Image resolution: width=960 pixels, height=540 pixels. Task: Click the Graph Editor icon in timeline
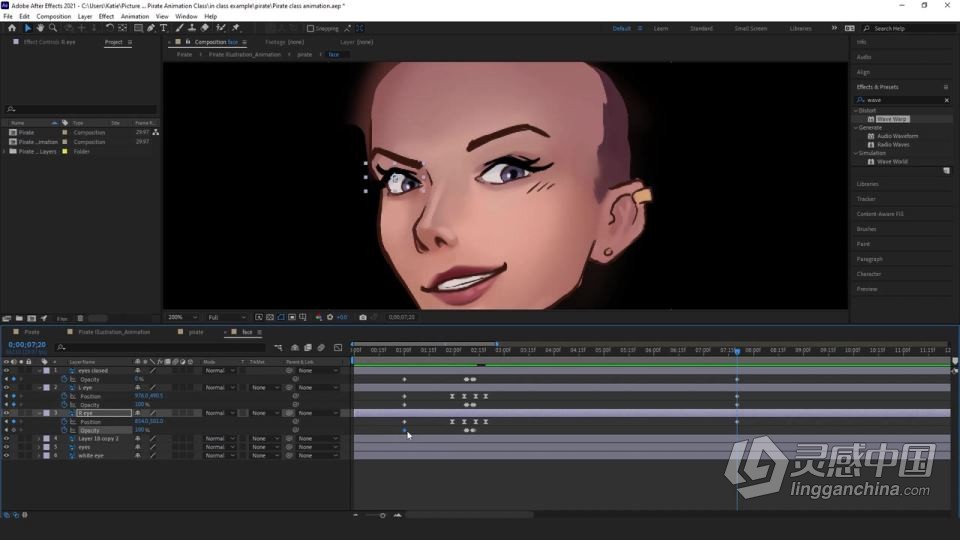pyautogui.click(x=338, y=348)
